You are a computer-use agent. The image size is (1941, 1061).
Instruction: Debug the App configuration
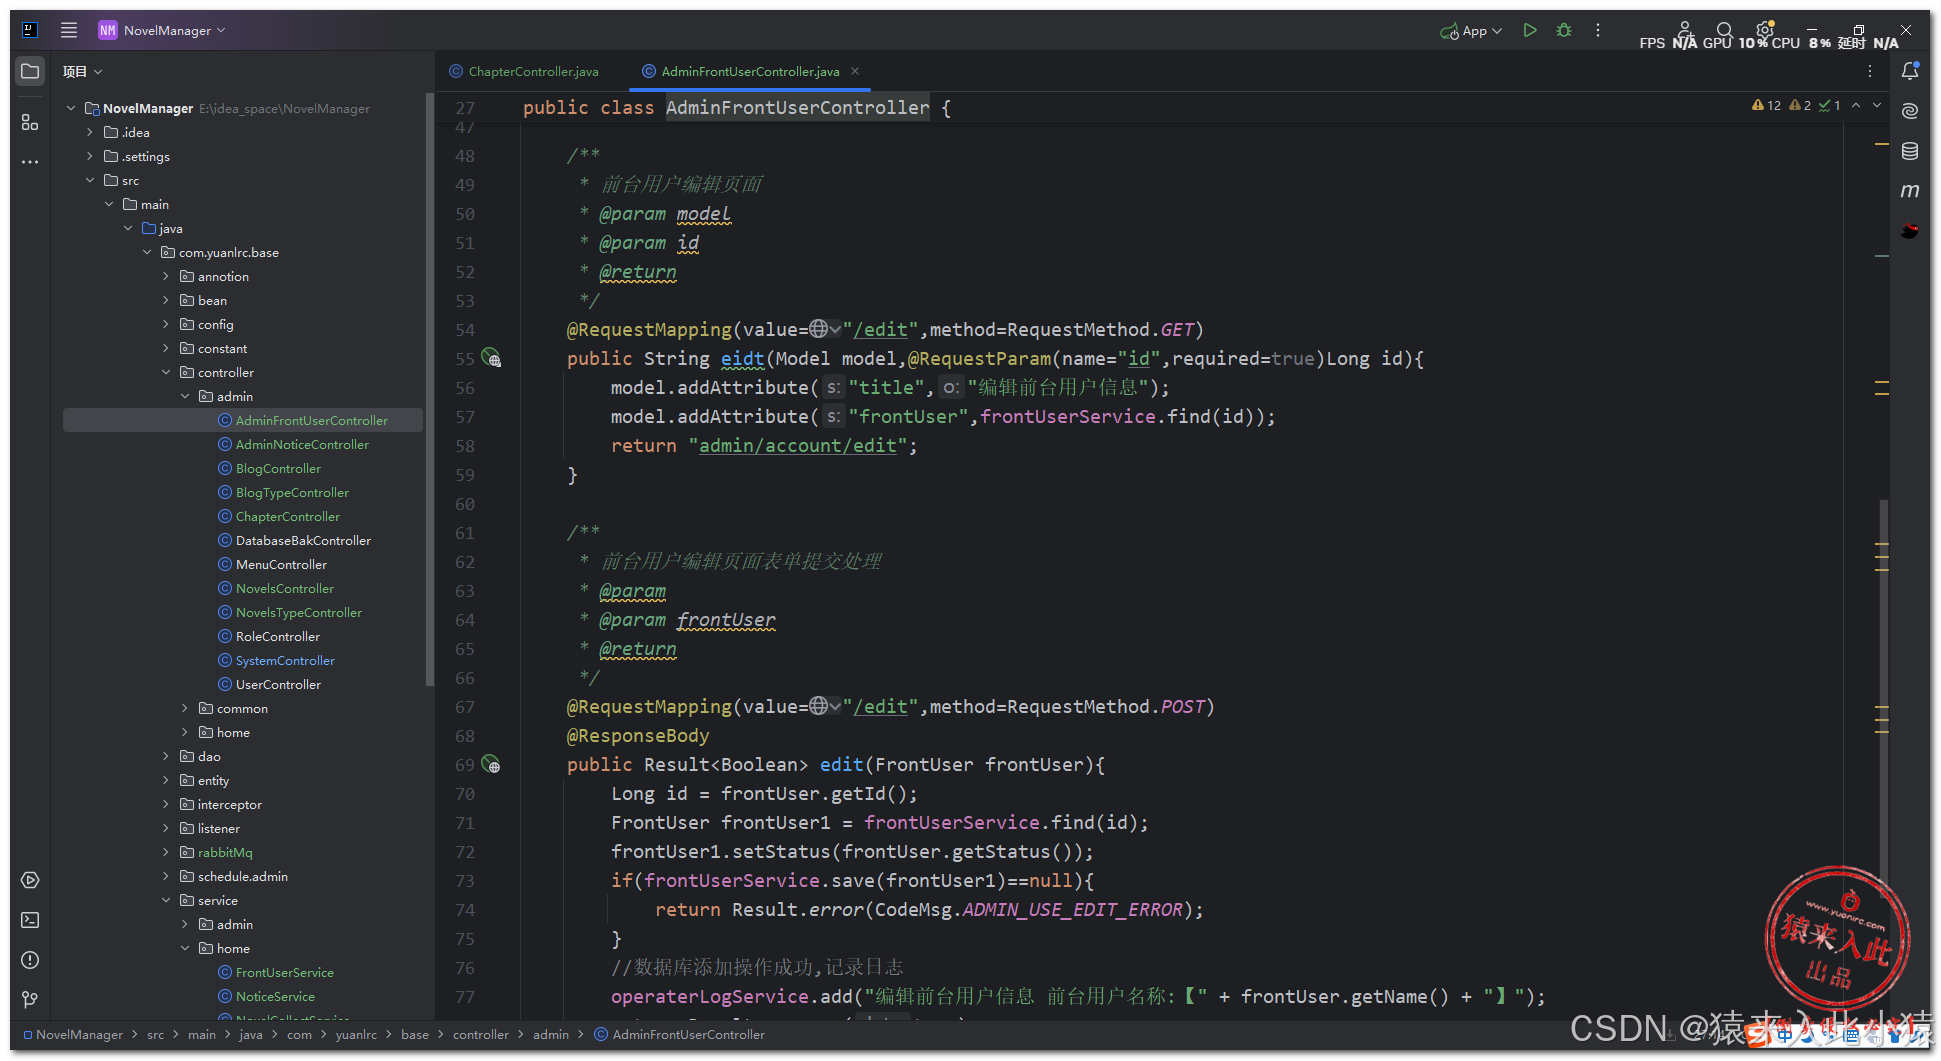point(1564,30)
